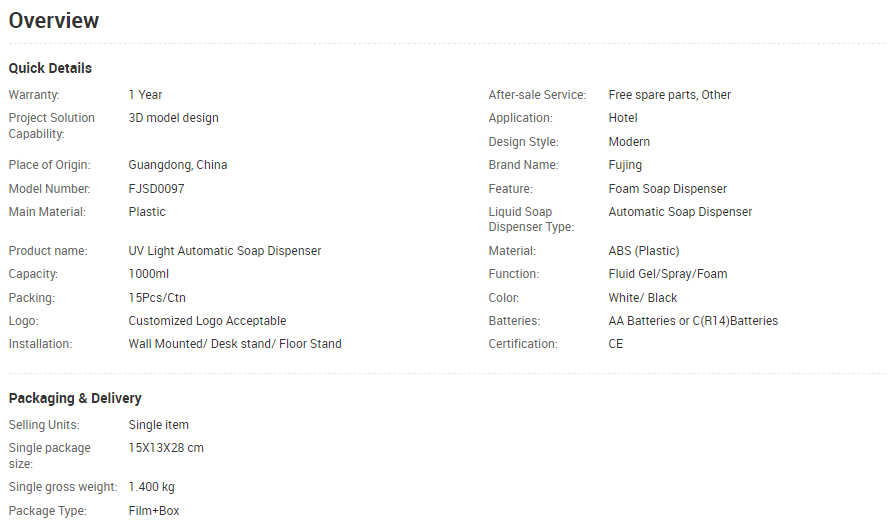This screenshot has height=524, width=888.
Task: Click the 3D model design value
Action: tap(173, 118)
